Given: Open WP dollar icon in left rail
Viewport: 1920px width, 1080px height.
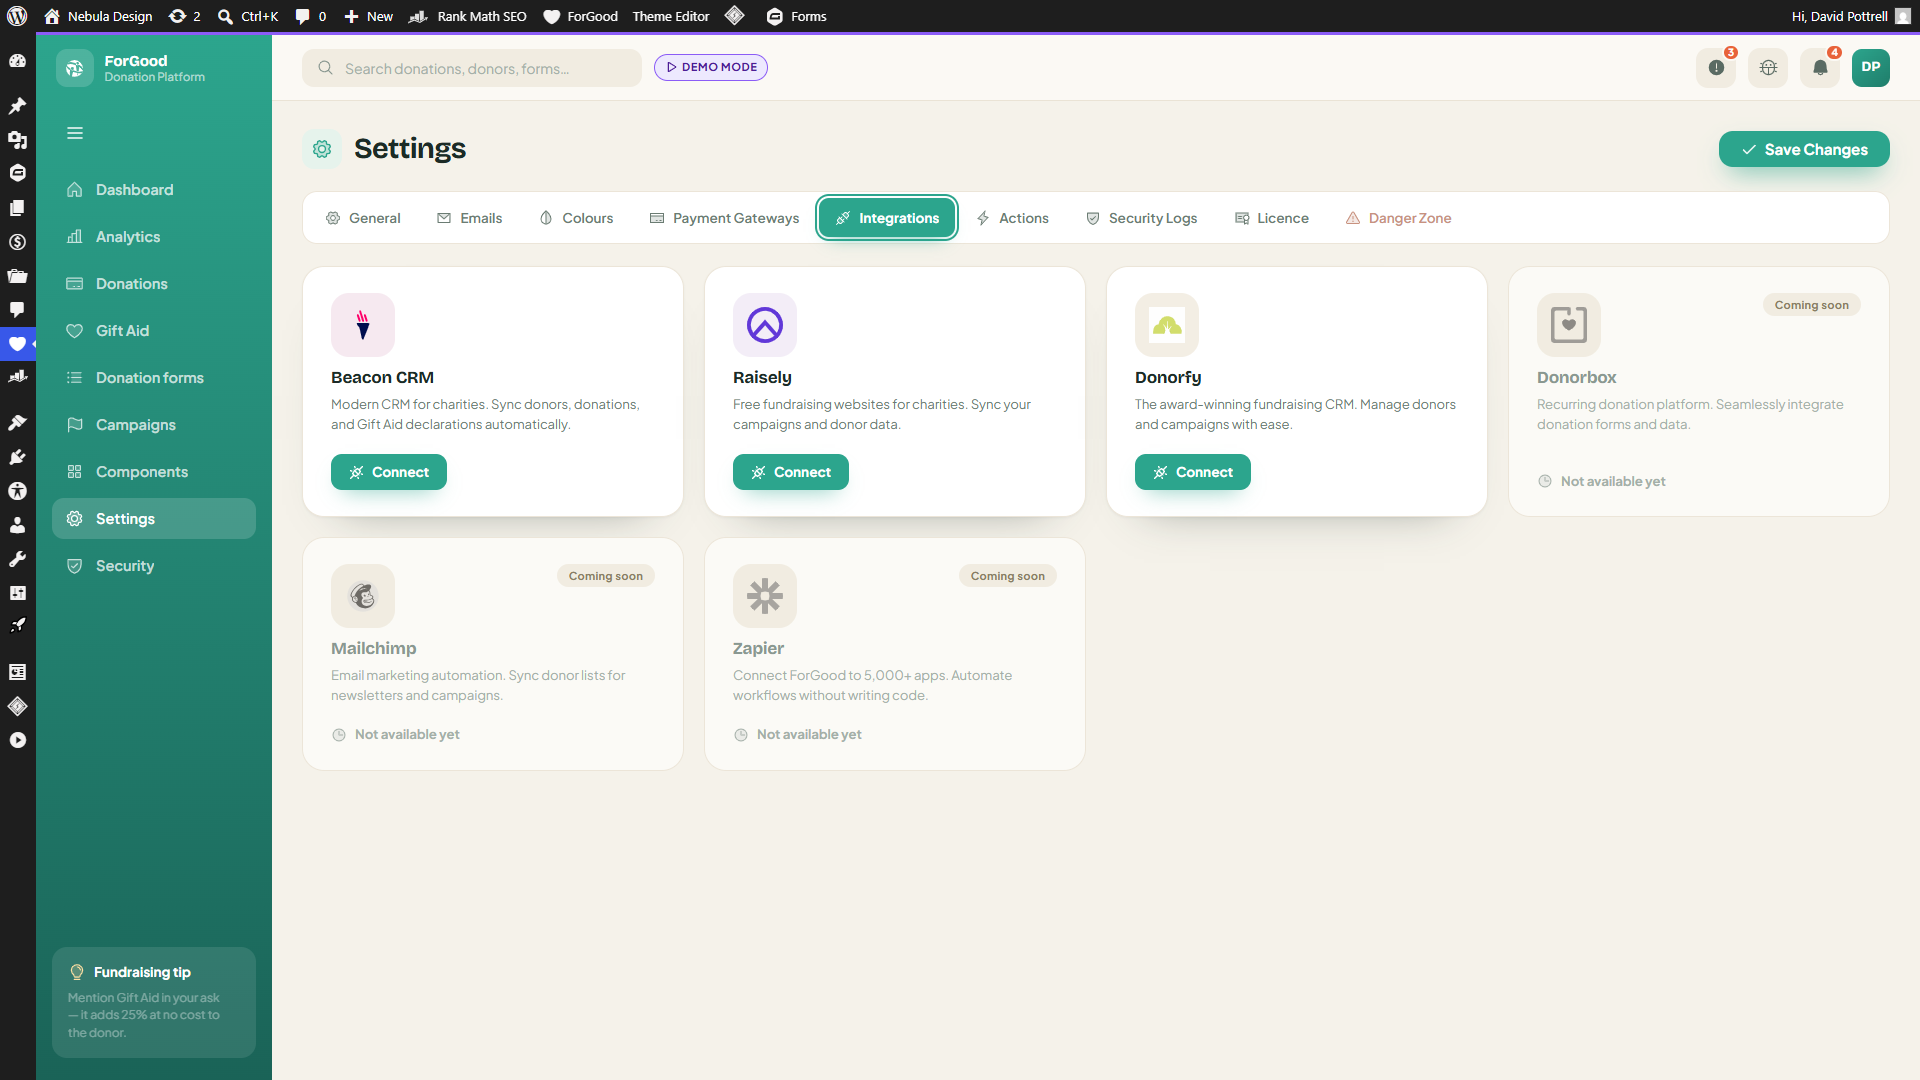Looking at the screenshot, I should pyautogui.click(x=17, y=242).
